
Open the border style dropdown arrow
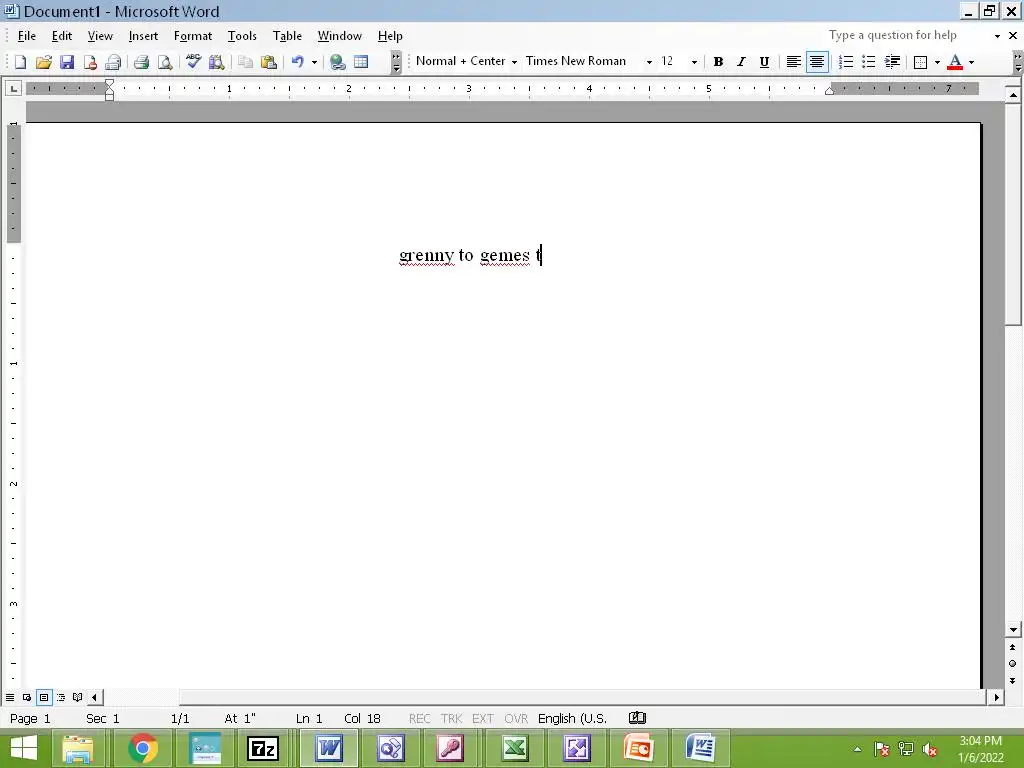[x=937, y=62]
